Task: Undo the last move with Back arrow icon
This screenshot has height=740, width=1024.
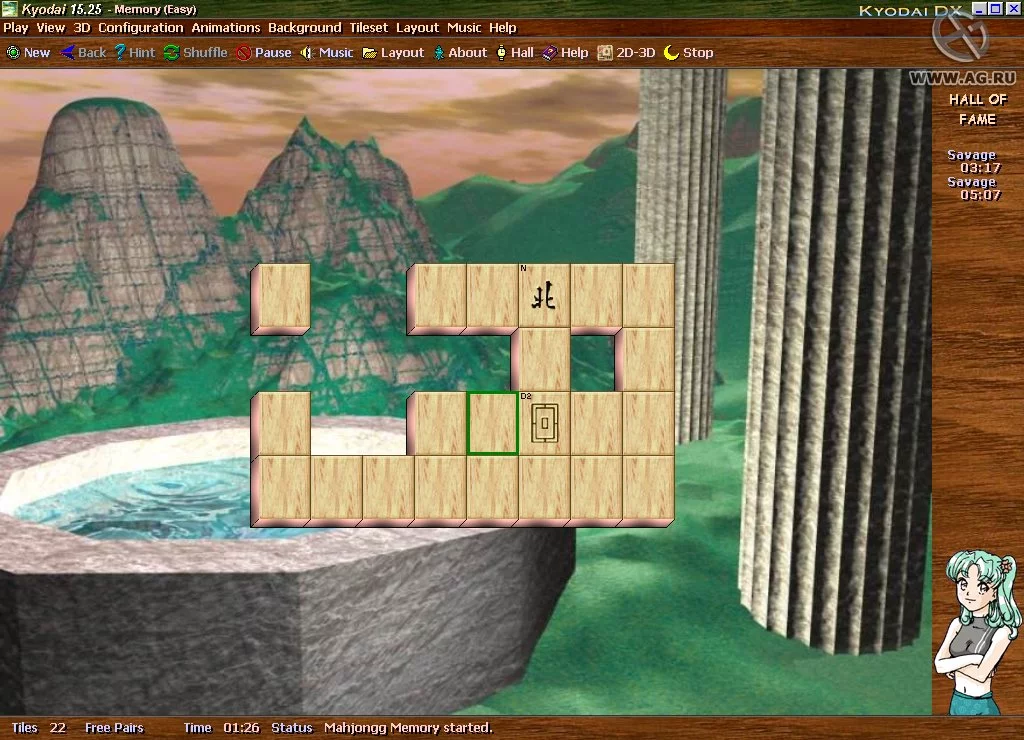Action: click(x=67, y=53)
